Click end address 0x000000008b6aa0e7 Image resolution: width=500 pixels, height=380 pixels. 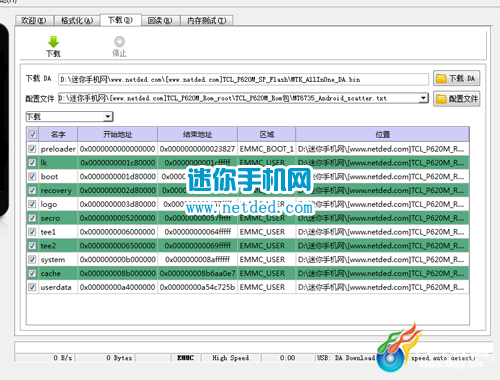pos(197,273)
